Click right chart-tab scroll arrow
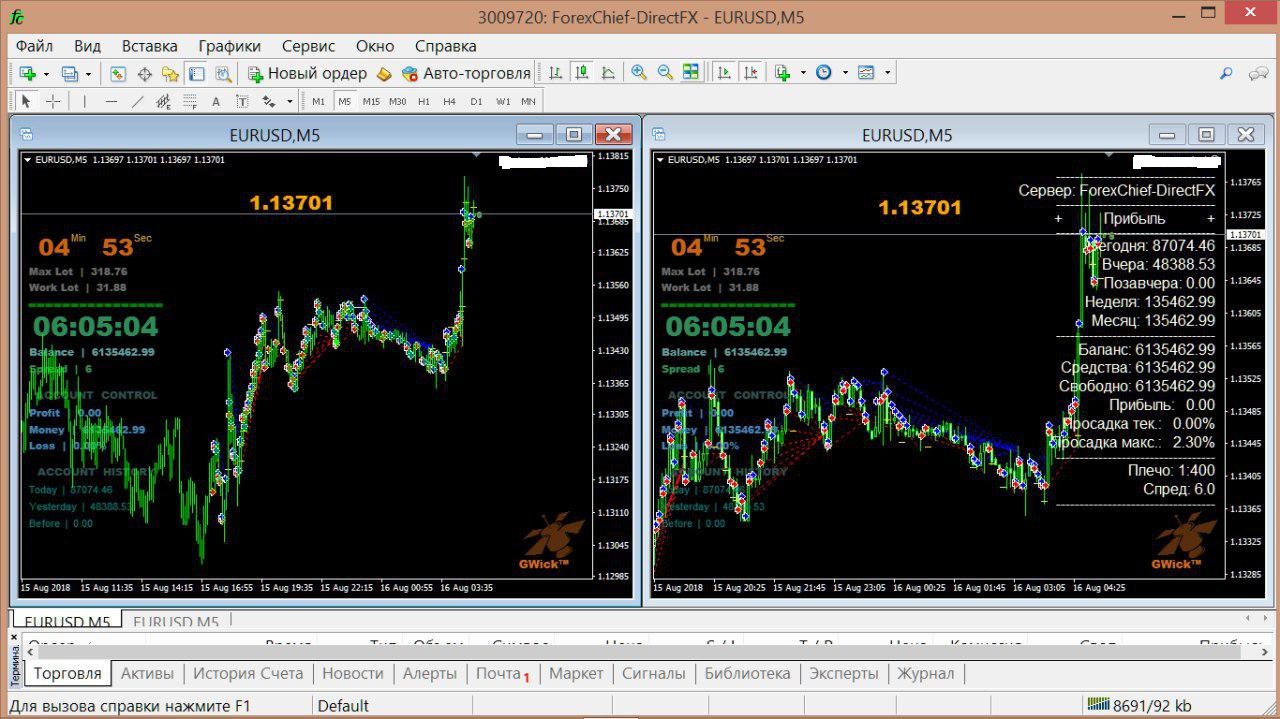Image resolution: width=1280 pixels, height=719 pixels. [1263, 620]
